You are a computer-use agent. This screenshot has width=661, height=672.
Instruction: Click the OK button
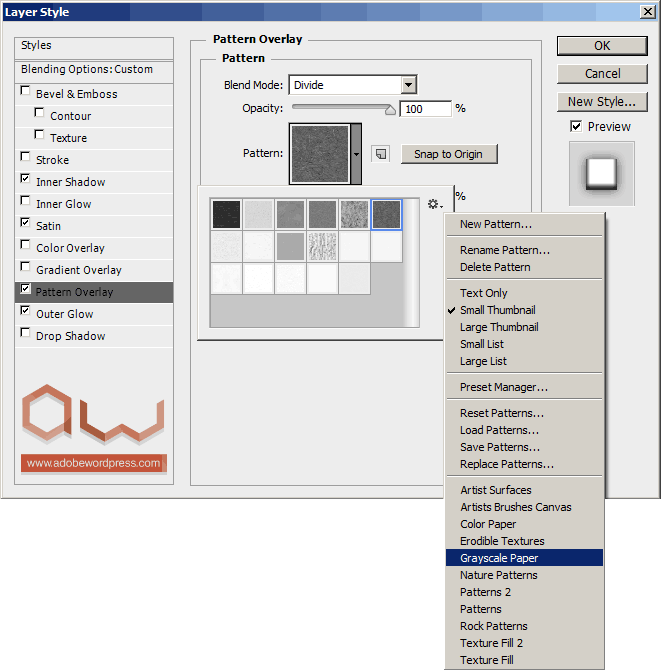click(x=602, y=46)
